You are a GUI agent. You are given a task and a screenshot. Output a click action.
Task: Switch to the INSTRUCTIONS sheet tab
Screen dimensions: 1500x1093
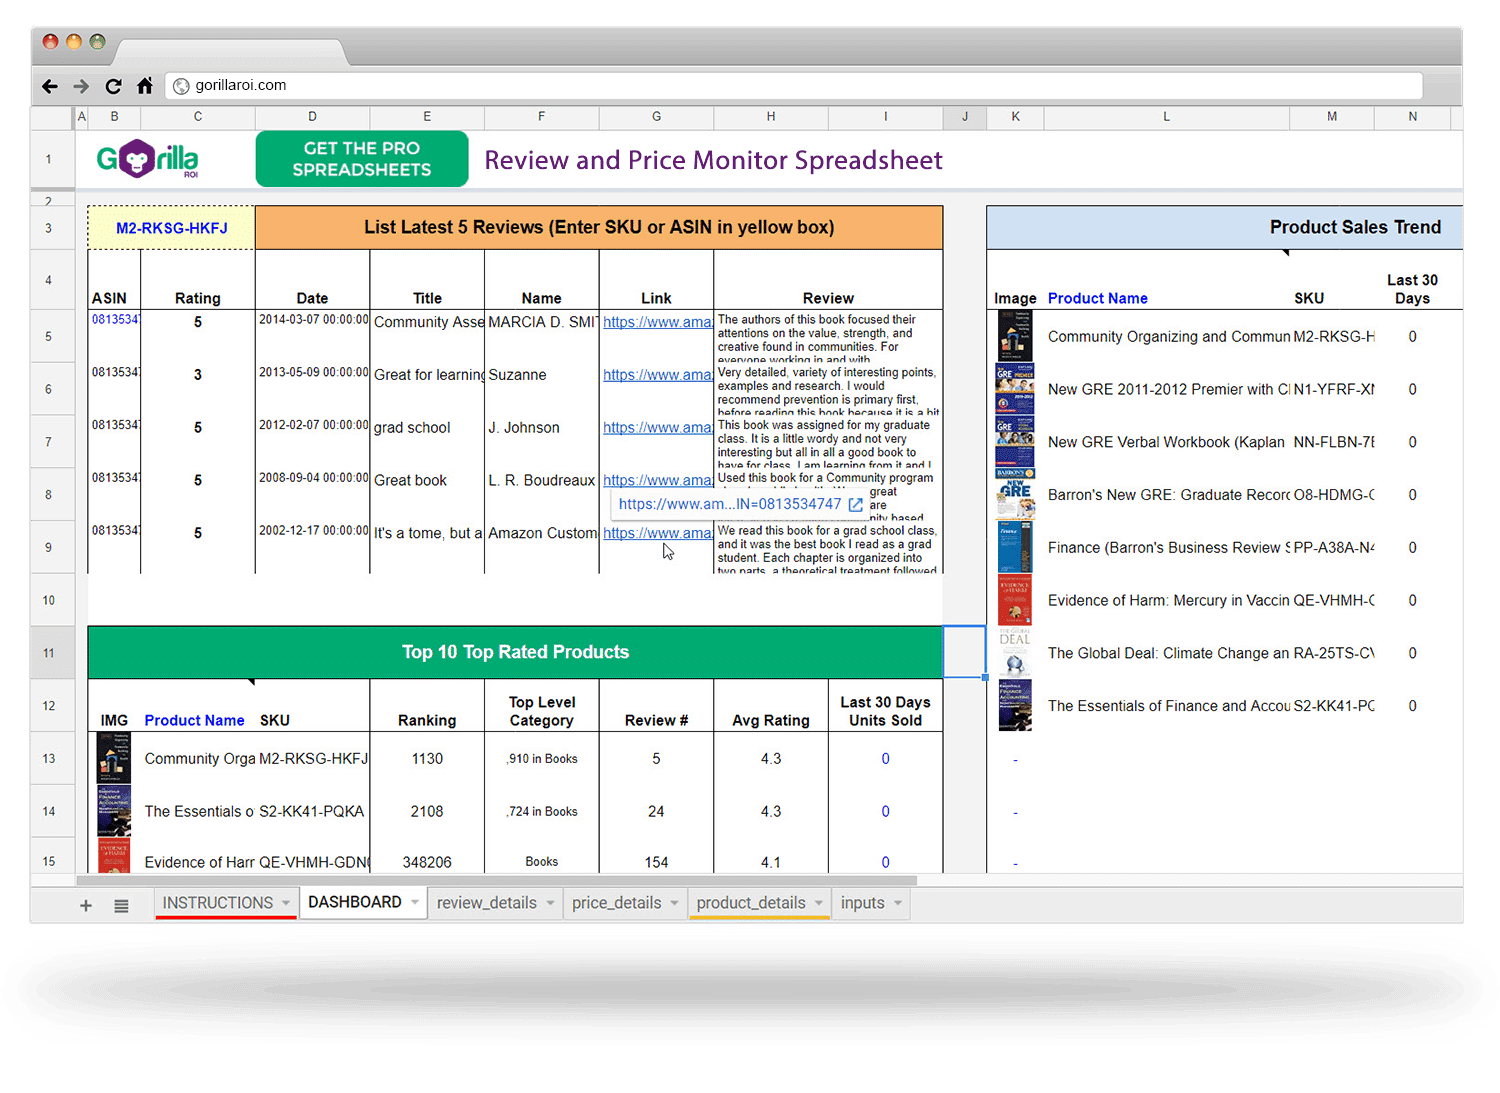tap(219, 902)
